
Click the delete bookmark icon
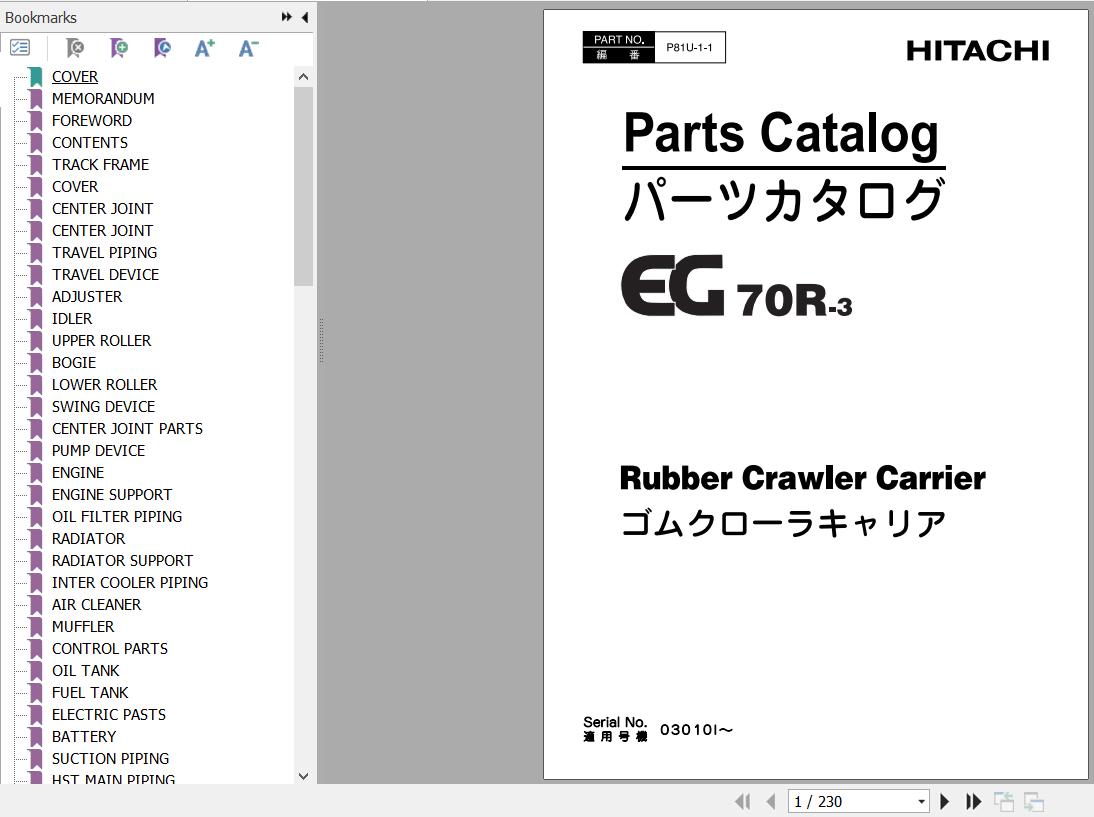click(x=75, y=47)
